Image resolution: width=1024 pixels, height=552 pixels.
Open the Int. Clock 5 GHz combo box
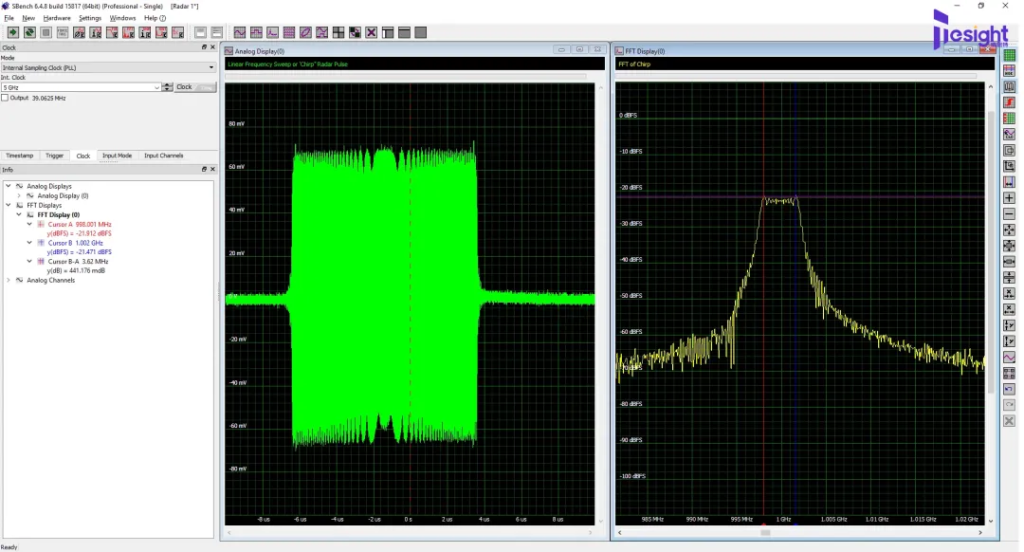tap(81, 87)
